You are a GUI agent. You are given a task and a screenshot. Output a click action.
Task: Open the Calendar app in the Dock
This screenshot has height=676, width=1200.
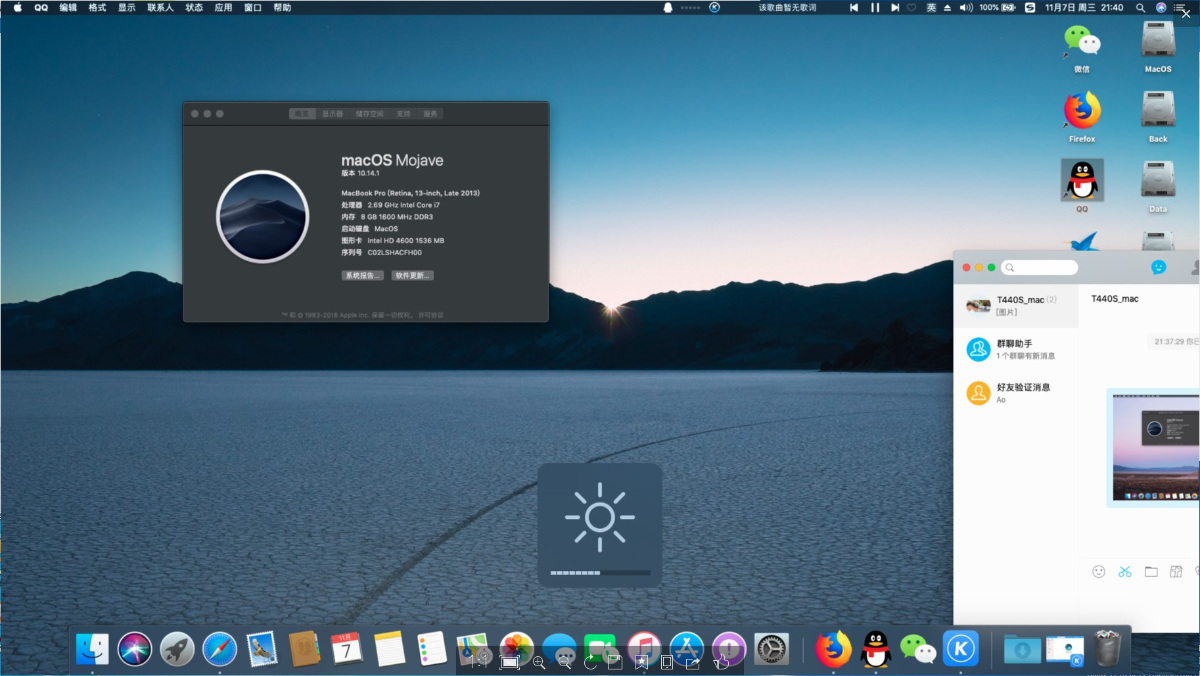[x=346, y=649]
